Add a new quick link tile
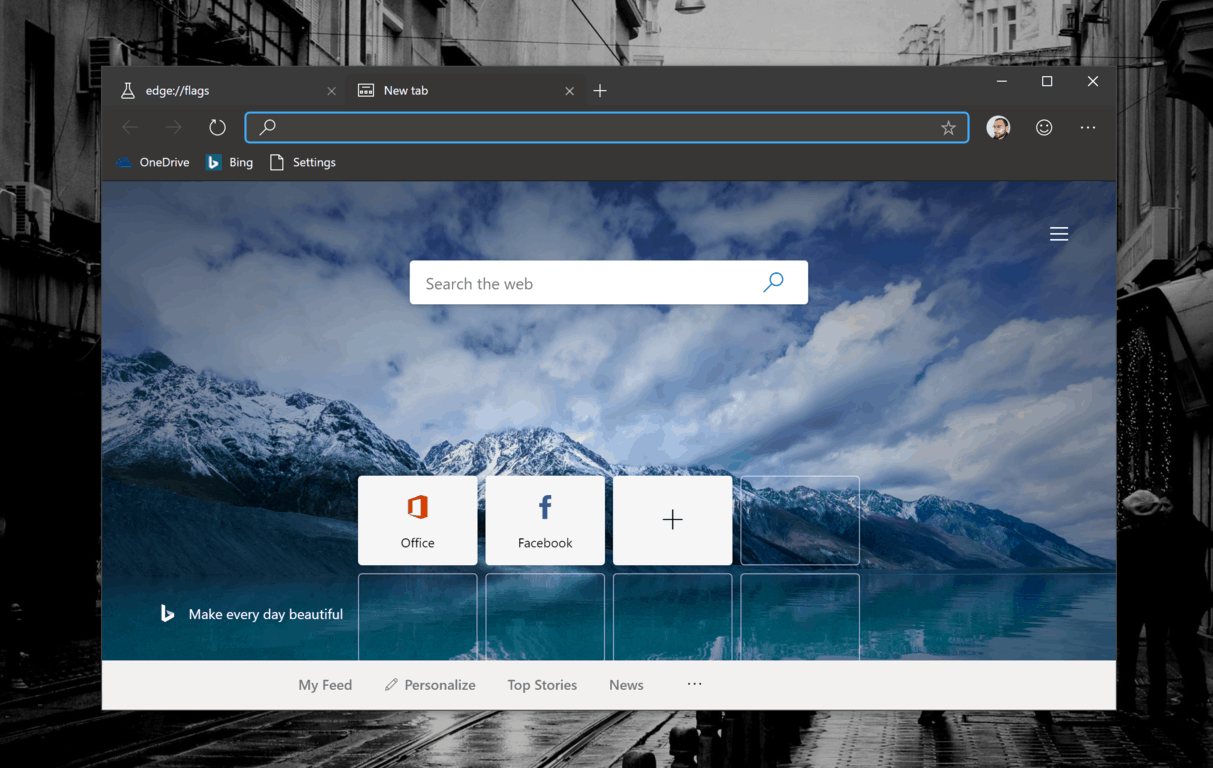The height and width of the screenshot is (768, 1213). click(672, 520)
